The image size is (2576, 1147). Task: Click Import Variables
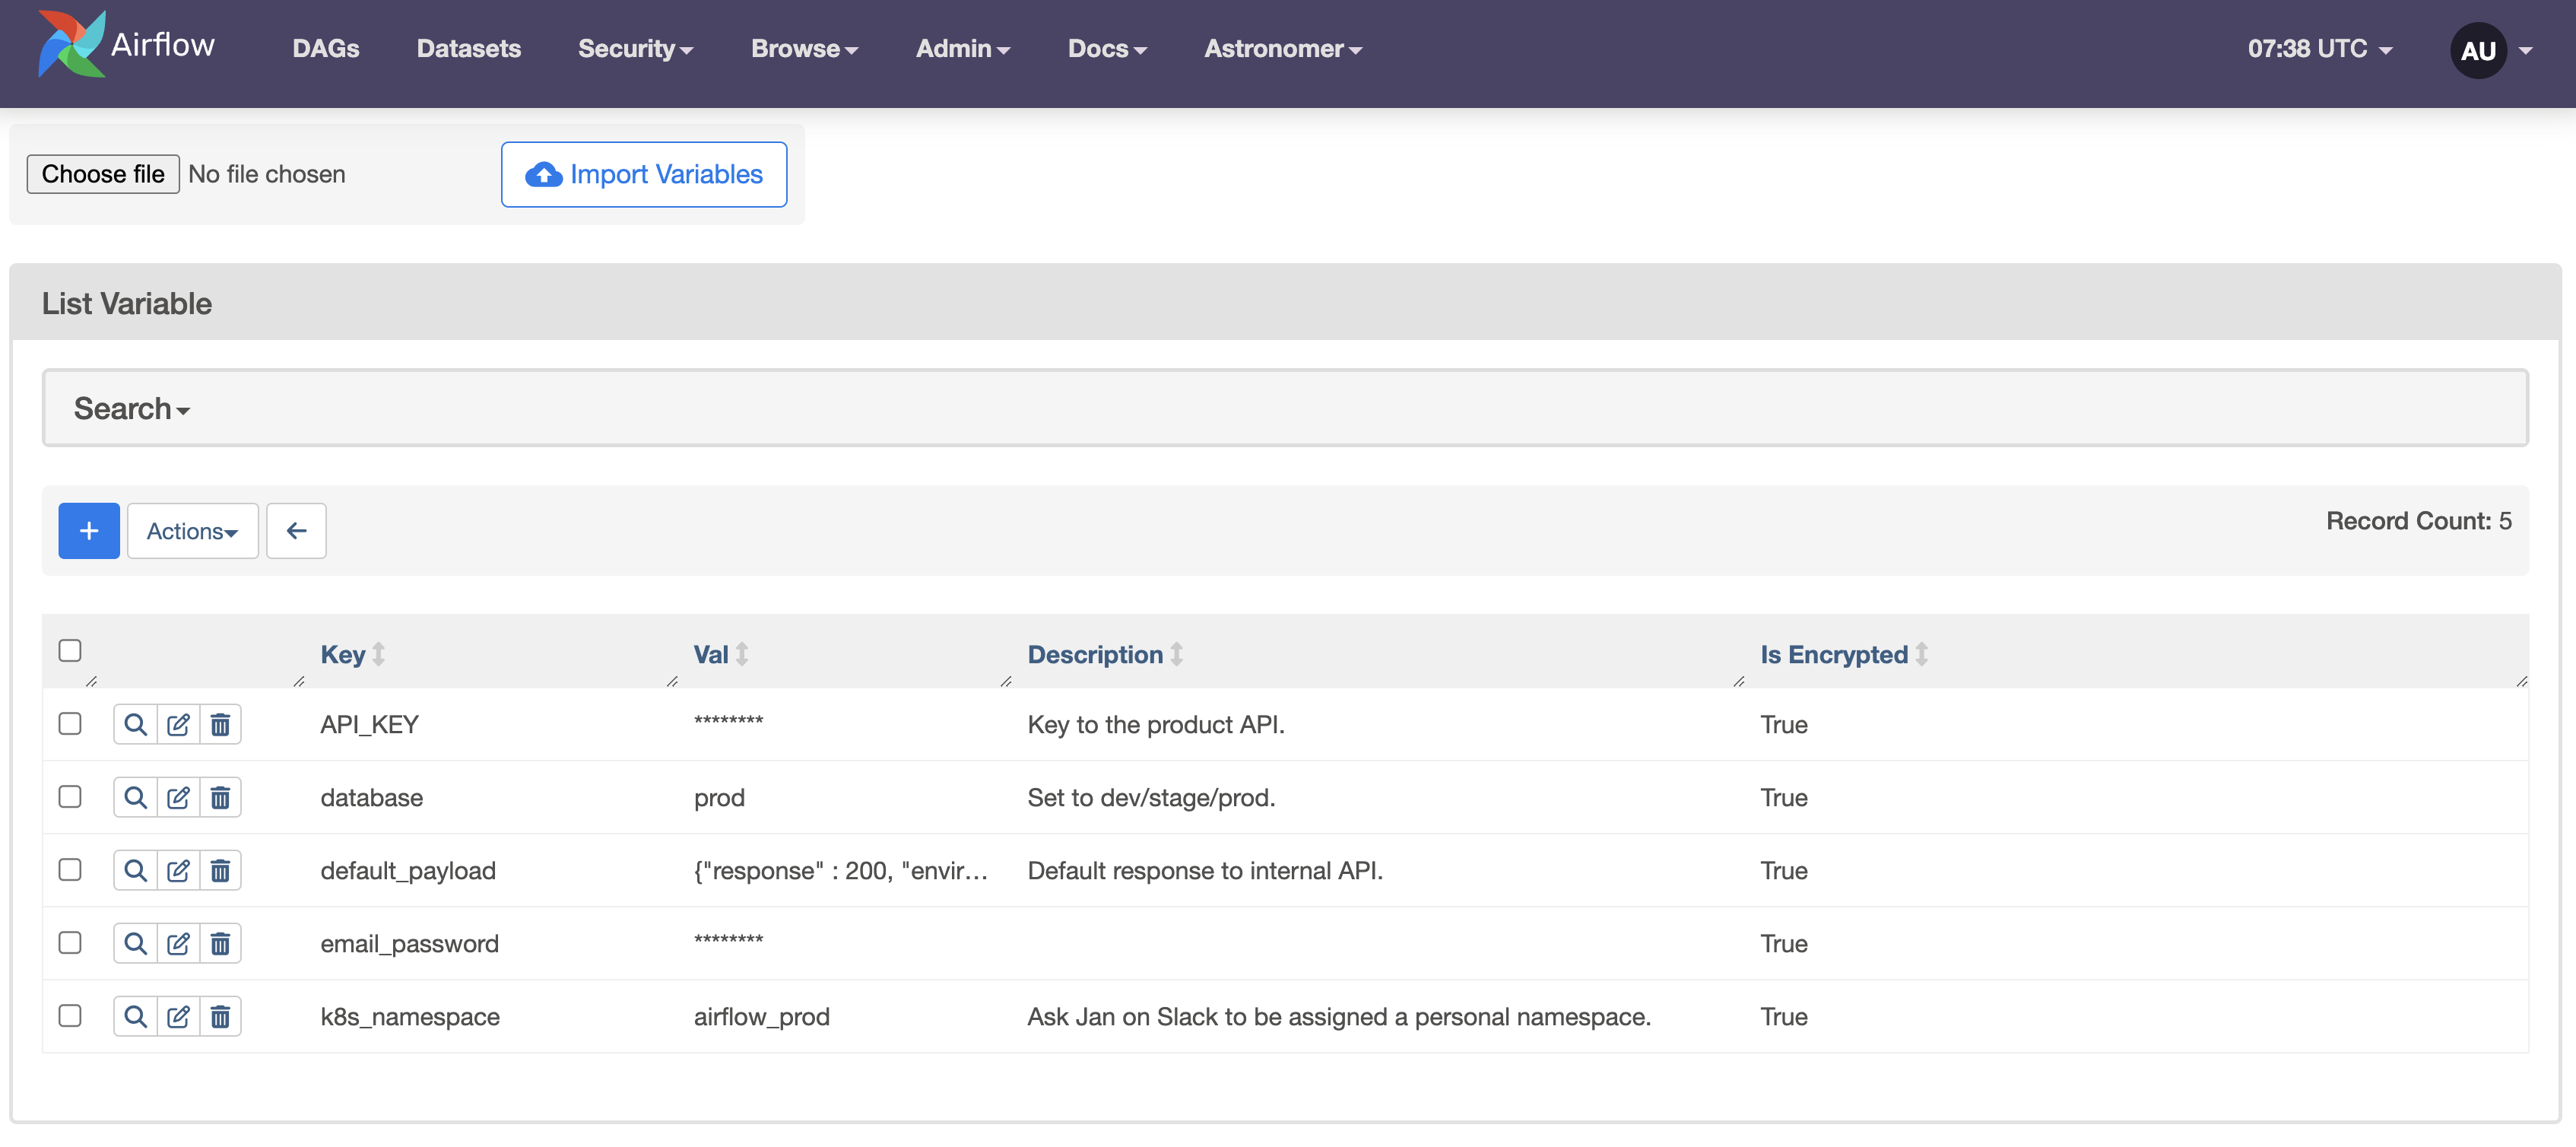click(x=643, y=174)
